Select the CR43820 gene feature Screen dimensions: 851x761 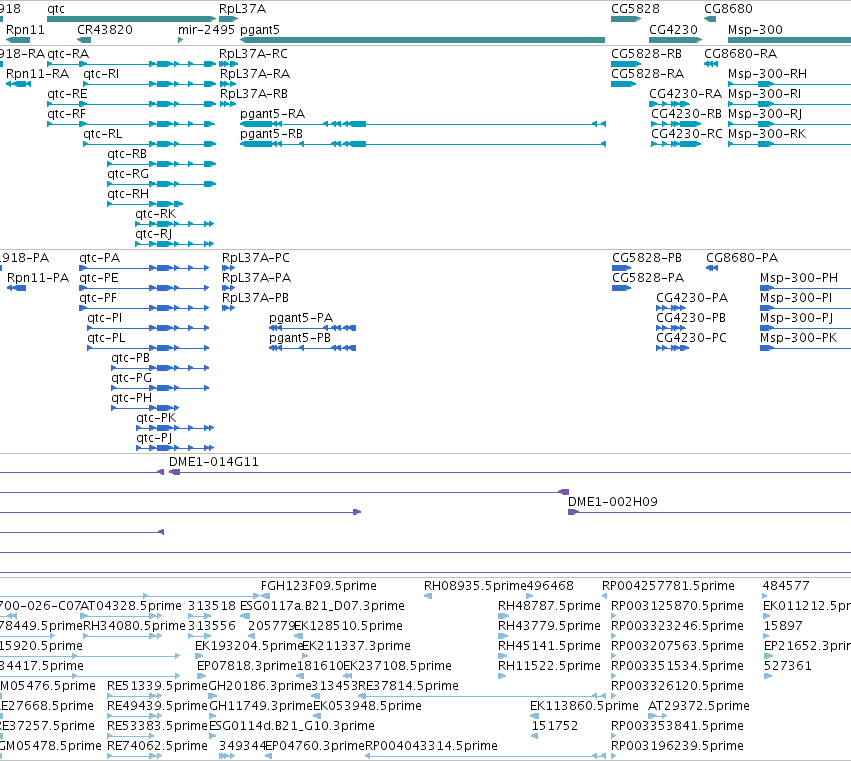click(84, 40)
